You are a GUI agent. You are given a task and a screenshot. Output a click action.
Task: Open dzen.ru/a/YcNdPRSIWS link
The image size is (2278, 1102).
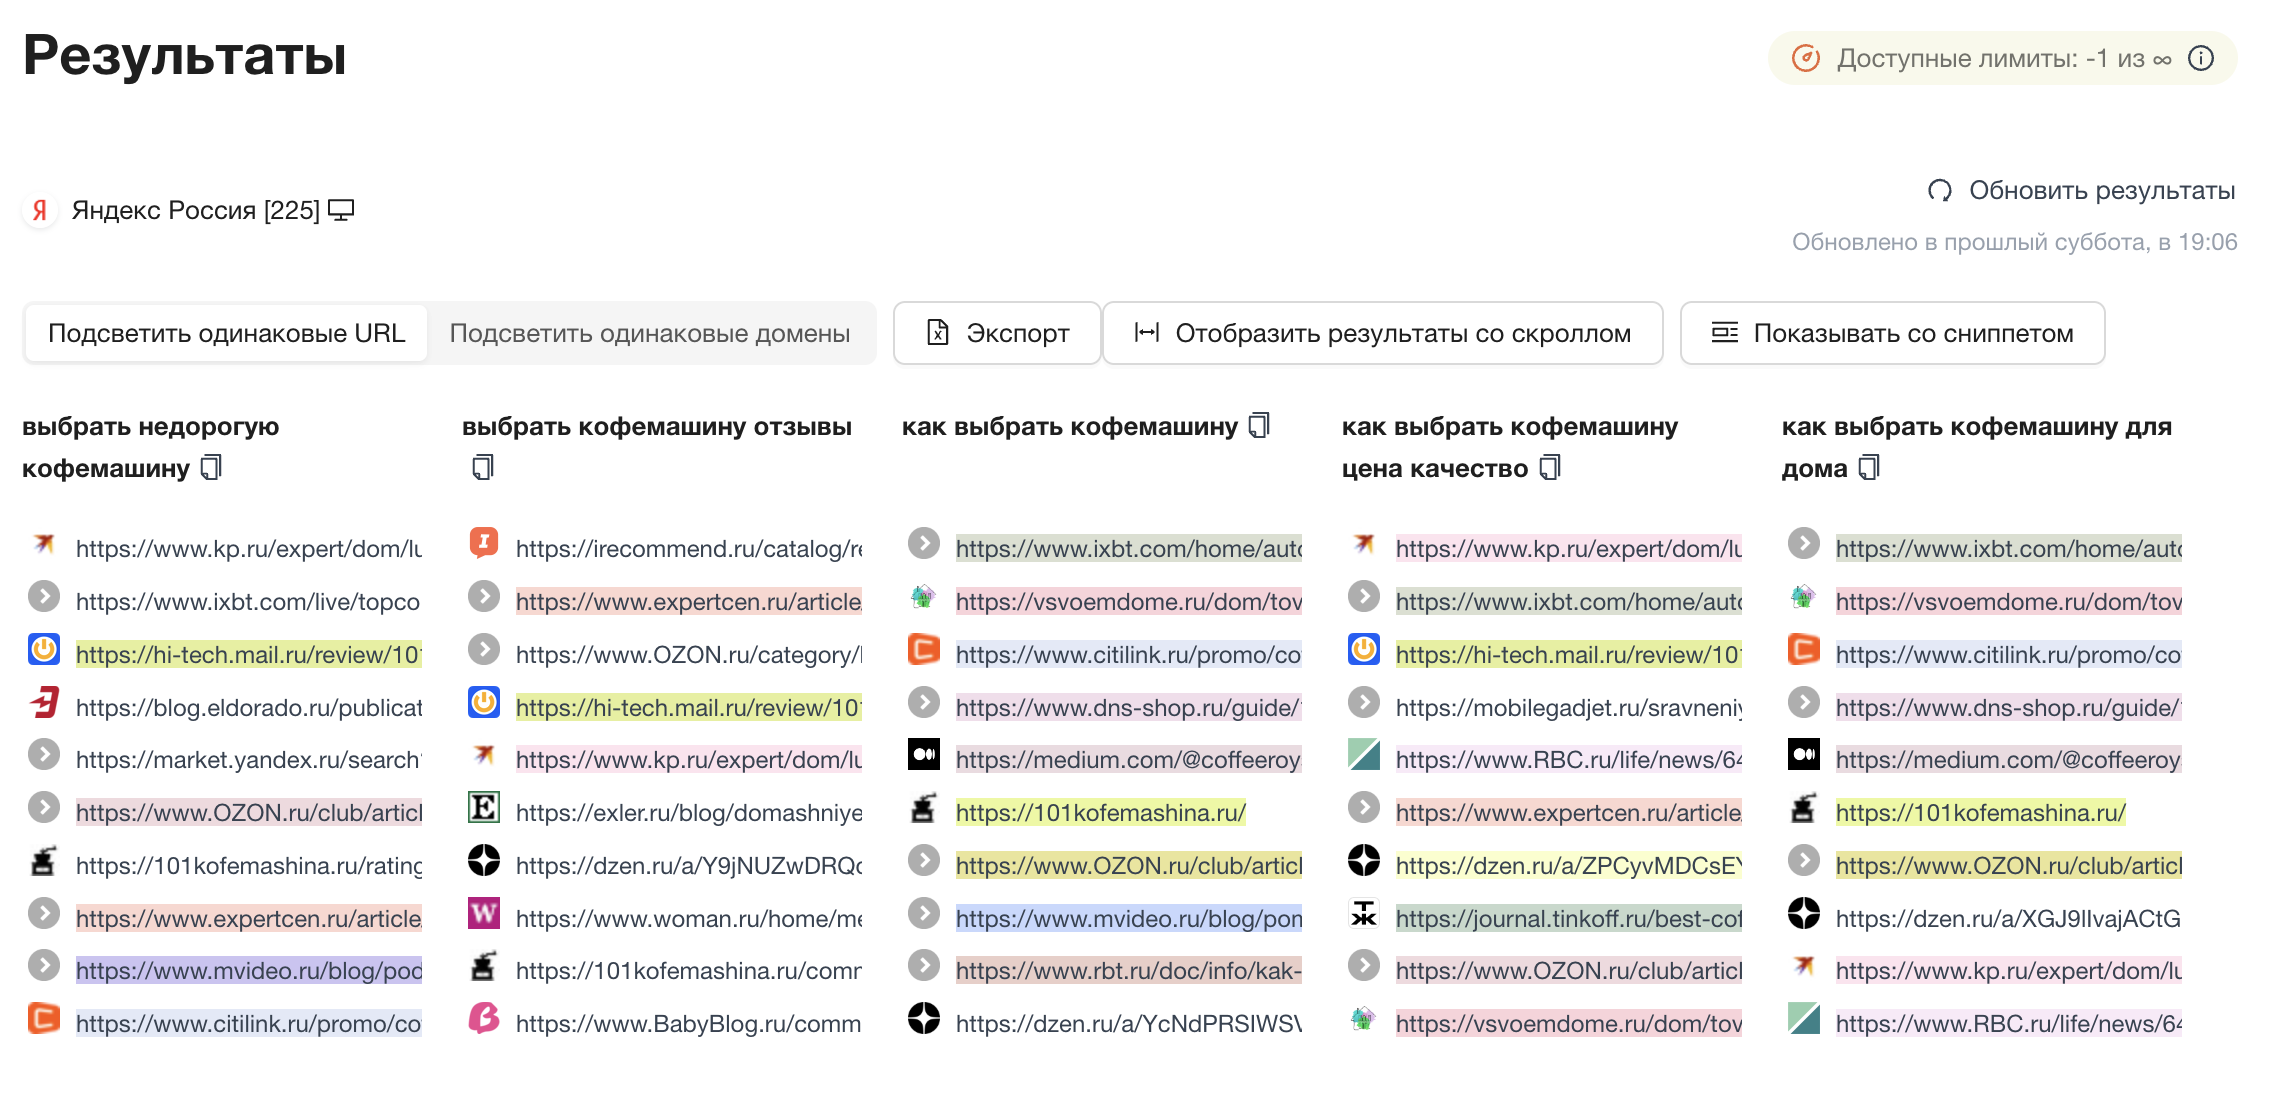coord(1129,1023)
